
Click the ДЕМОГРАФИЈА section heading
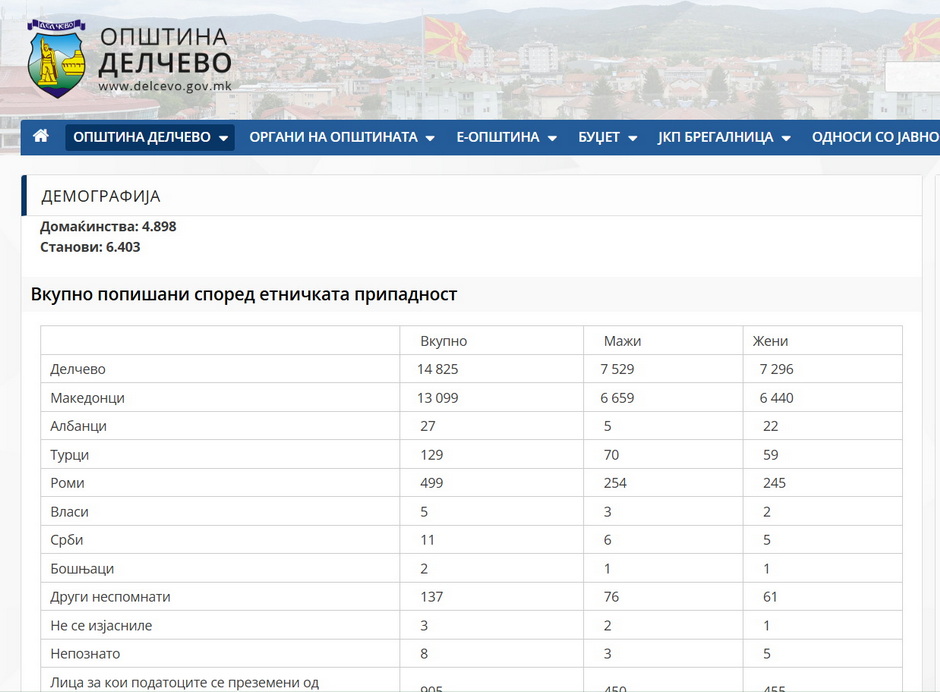pos(101,196)
